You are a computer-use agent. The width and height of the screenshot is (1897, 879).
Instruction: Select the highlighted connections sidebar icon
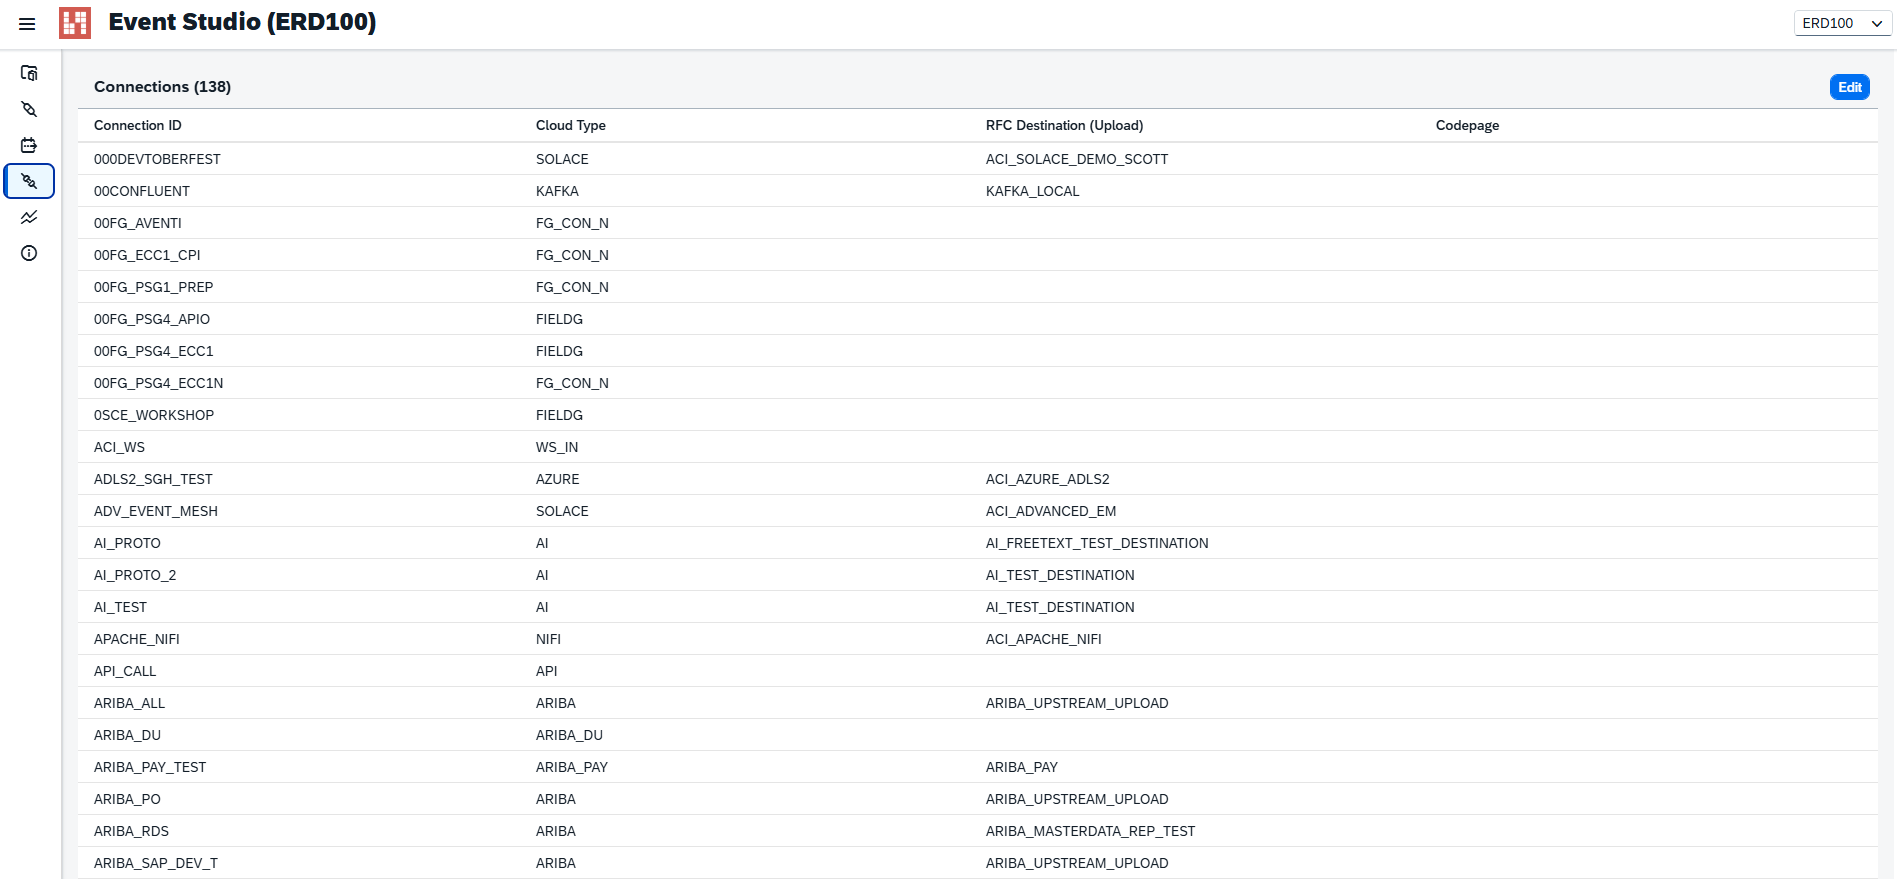pos(29,181)
